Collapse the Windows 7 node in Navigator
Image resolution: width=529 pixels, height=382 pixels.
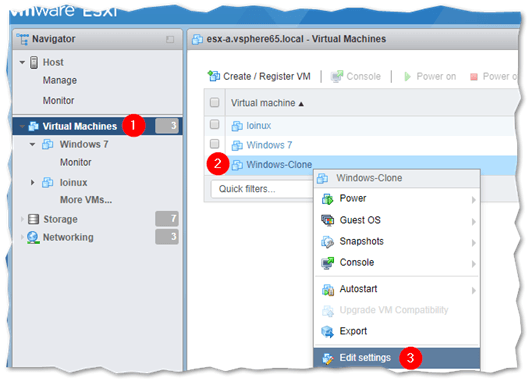coord(32,144)
